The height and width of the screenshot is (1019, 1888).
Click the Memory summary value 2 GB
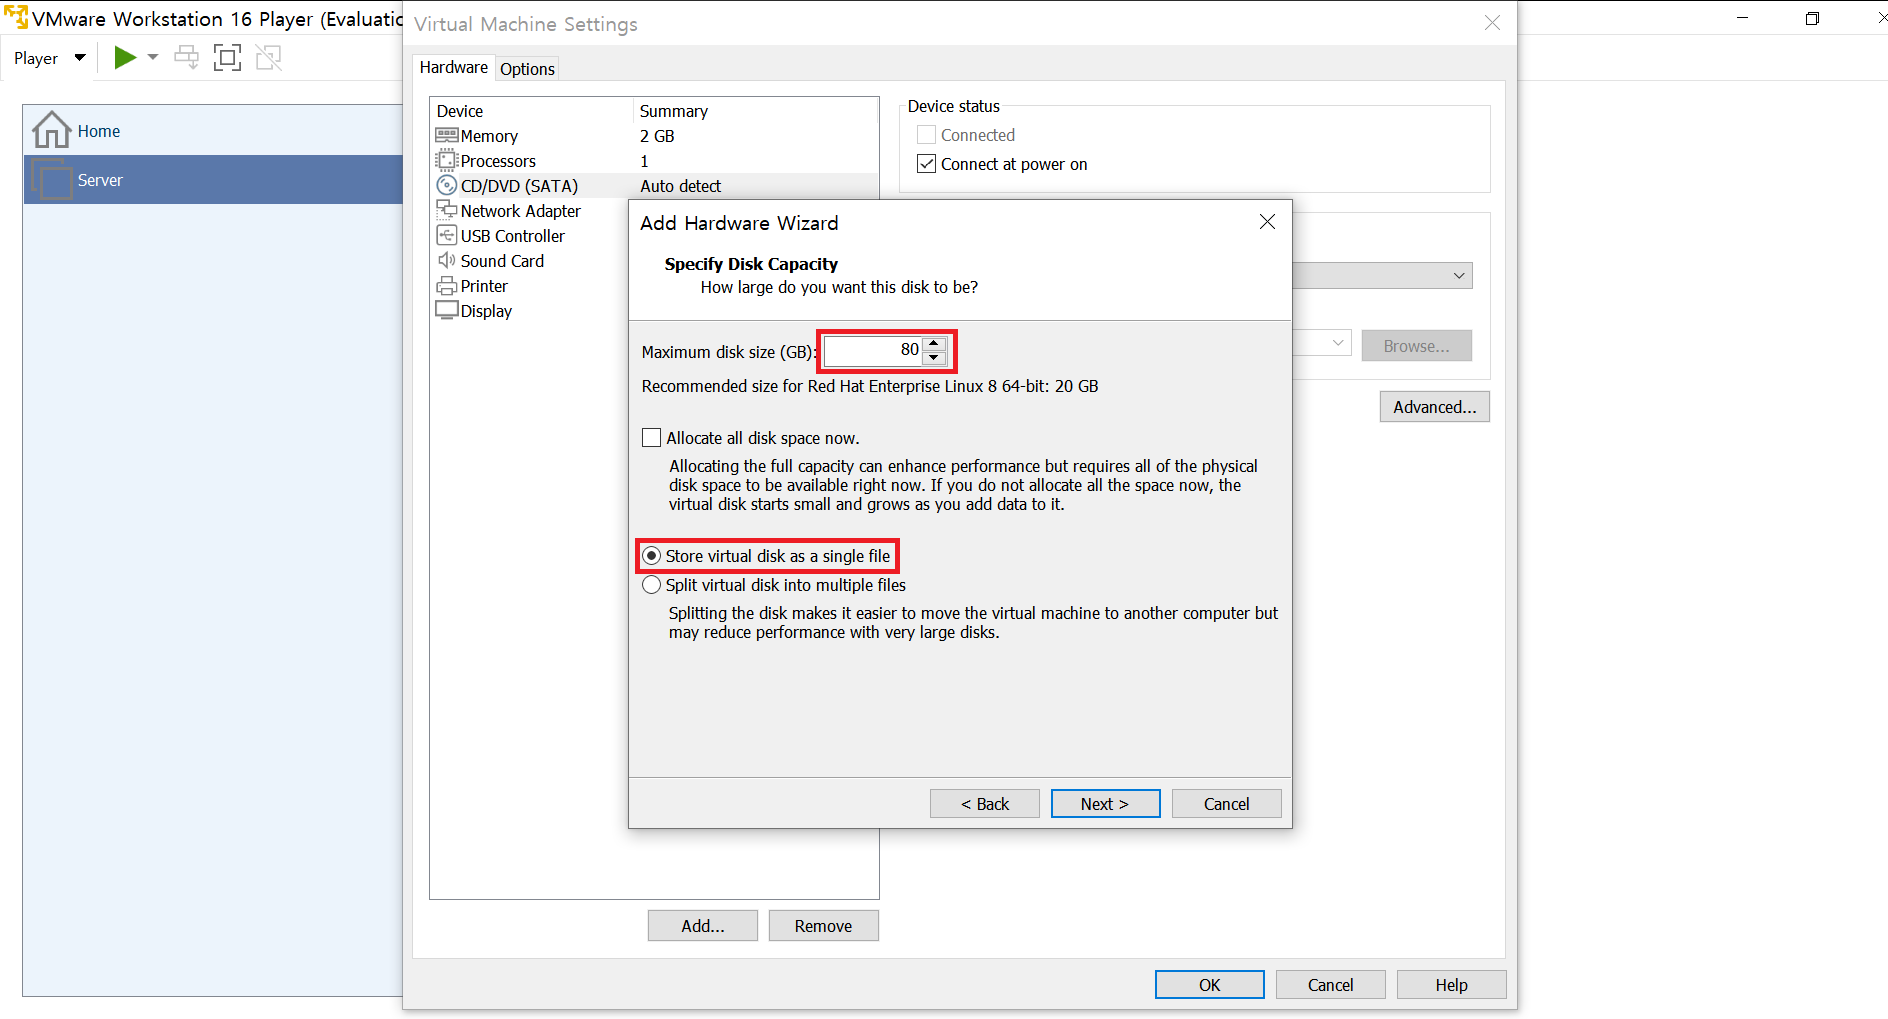(657, 136)
